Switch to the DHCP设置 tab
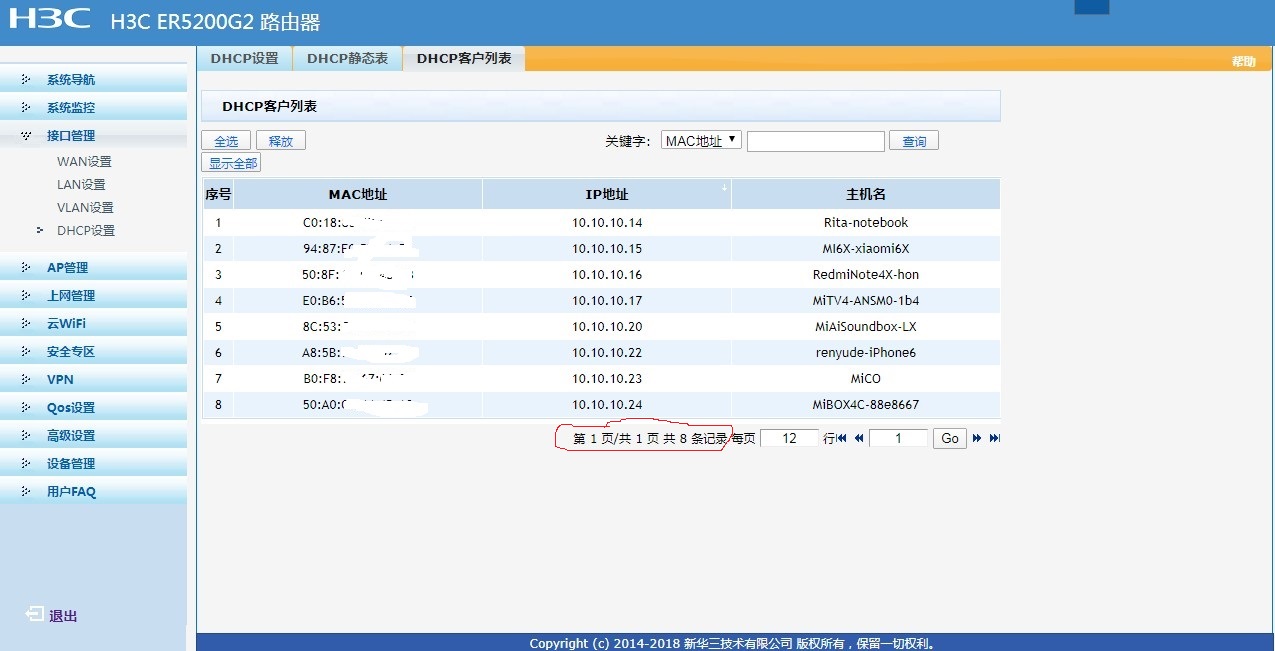The width and height of the screenshot is (1275, 651). [245, 59]
